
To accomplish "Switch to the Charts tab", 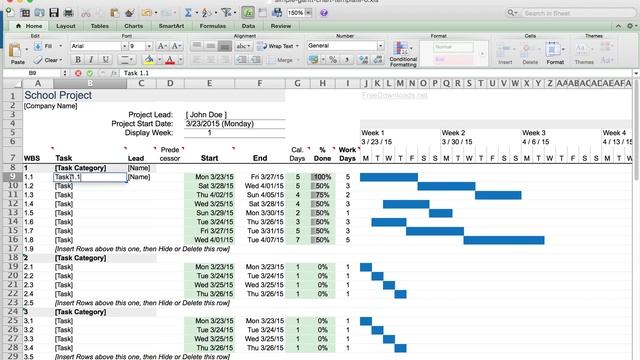I will click(133, 26).
